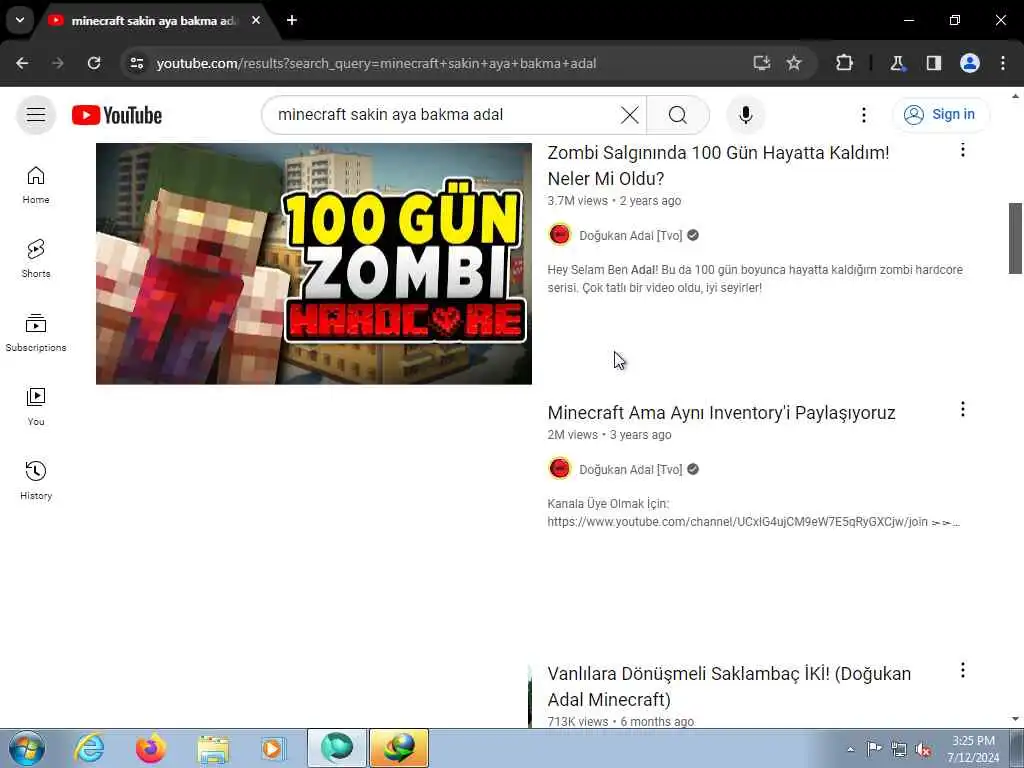
Task: Open options menu for Zombi Salgınında video
Action: coord(963,150)
